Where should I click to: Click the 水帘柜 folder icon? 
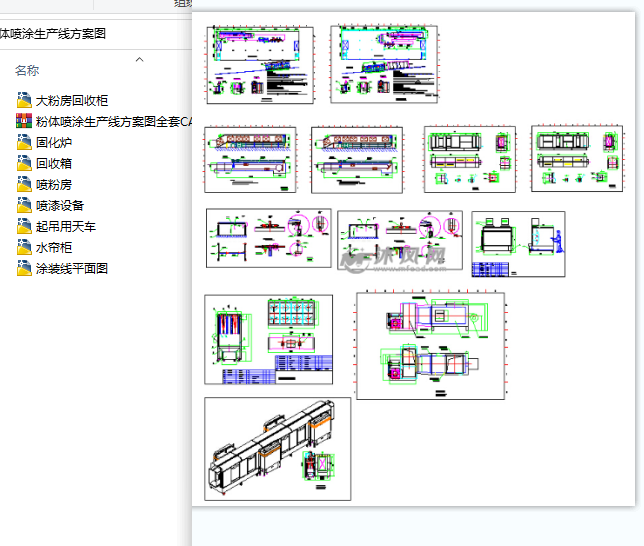(24, 247)
